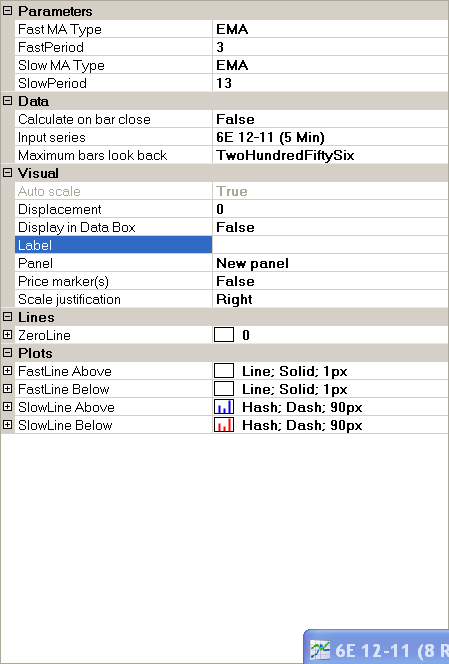449x664 pixels.
Task: Collapse the Lines section
Action: tap(7, 317)
